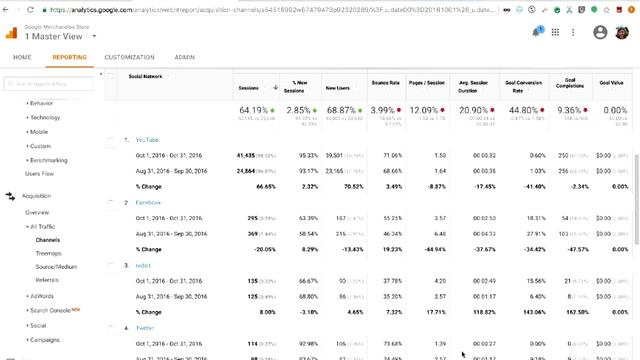640x360 pixels.
Task: Open the ADMIN tab
Action: (184, 57)
